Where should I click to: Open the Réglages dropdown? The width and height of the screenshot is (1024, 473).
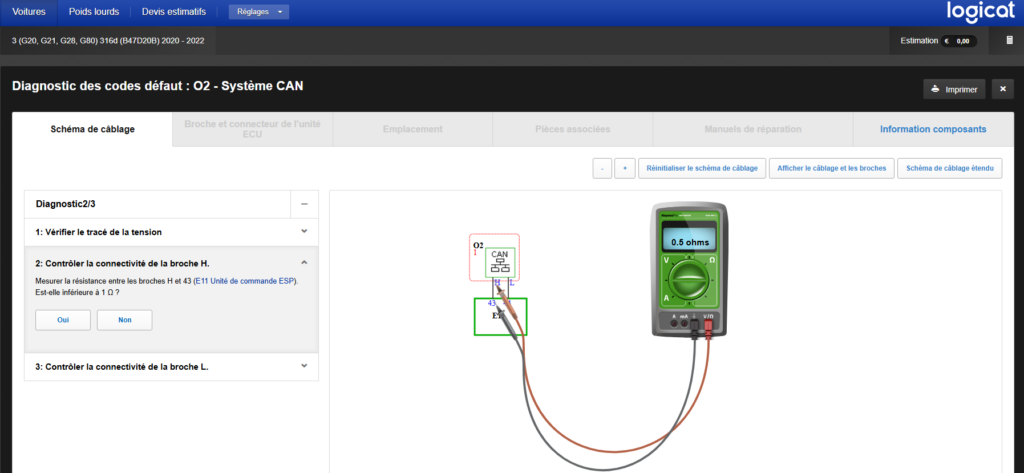coord(259,12)
